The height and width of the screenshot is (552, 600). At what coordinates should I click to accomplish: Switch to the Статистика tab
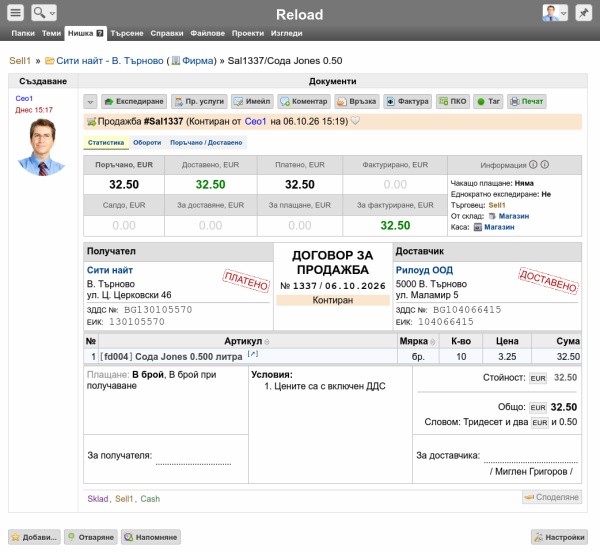tap(106, 143)
